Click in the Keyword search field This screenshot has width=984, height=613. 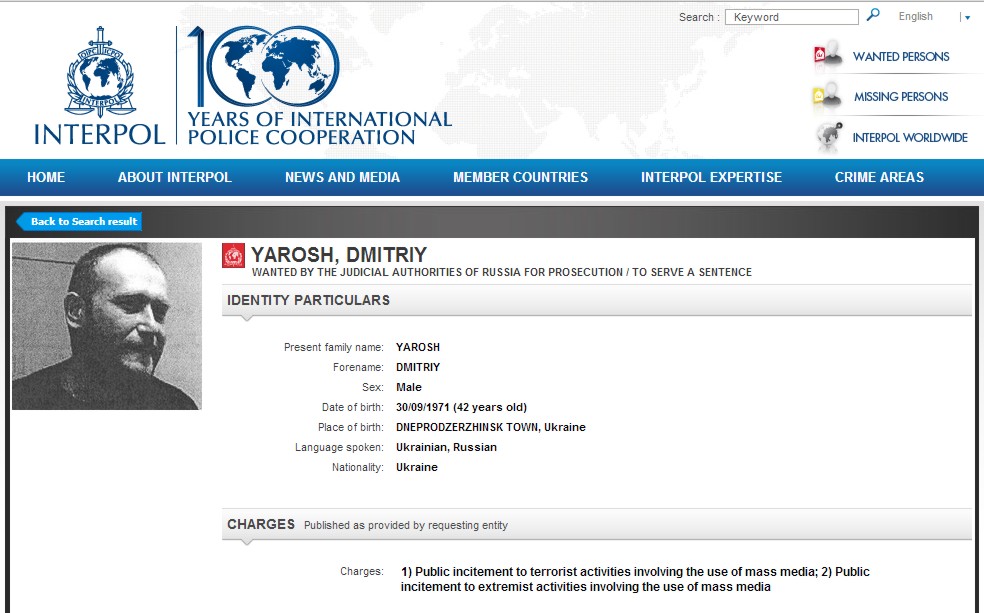point(791,17)
